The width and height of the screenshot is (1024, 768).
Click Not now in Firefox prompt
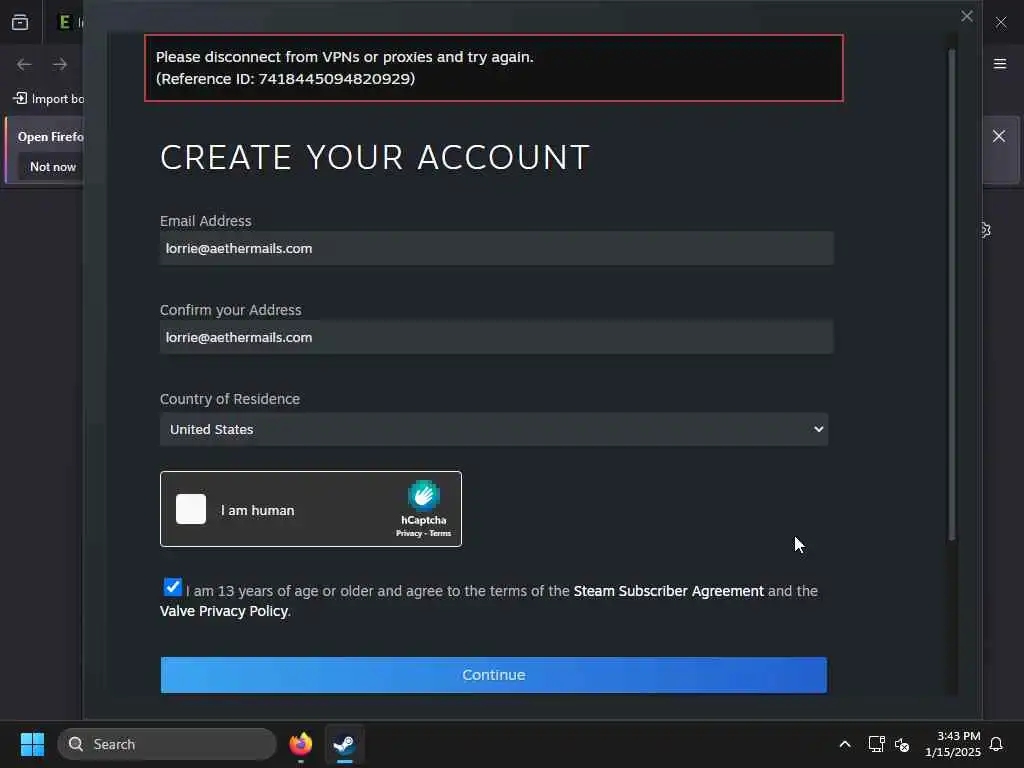coord(53,167)
